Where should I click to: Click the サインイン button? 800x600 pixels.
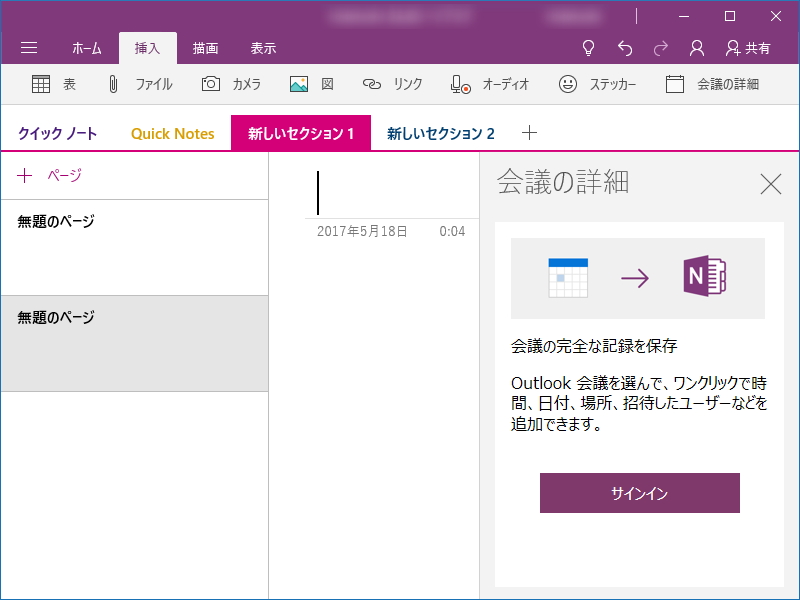point(639,493)
